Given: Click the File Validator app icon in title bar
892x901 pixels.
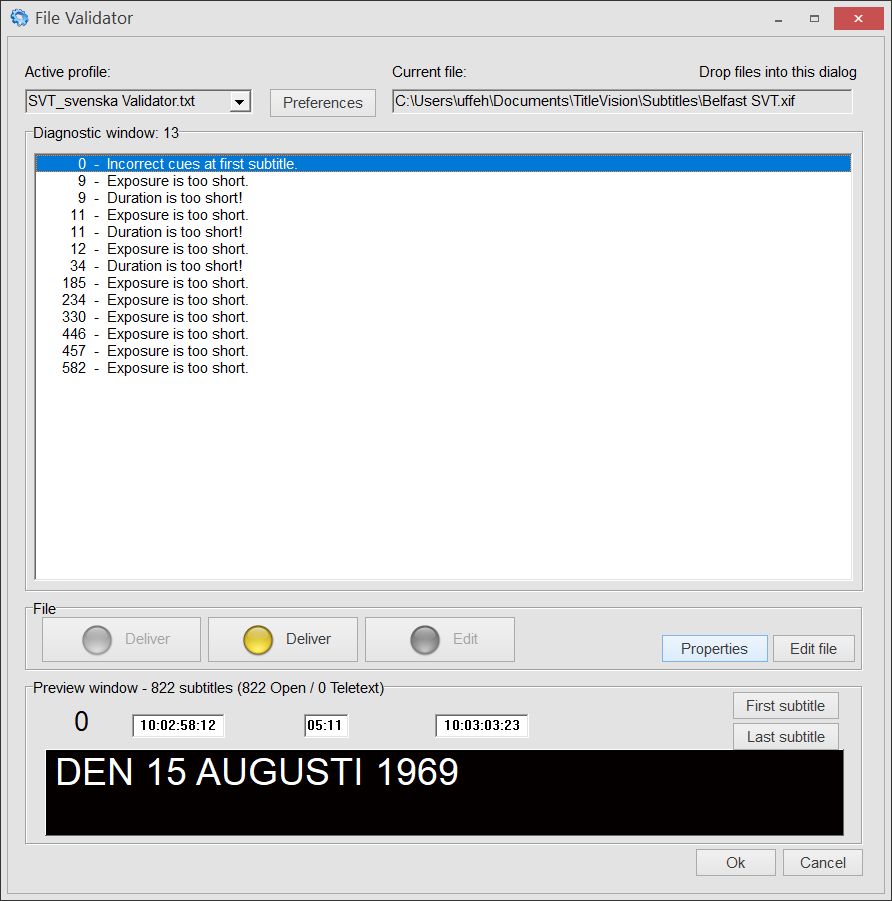Looking at the screenshot, I should coord(19,18).
